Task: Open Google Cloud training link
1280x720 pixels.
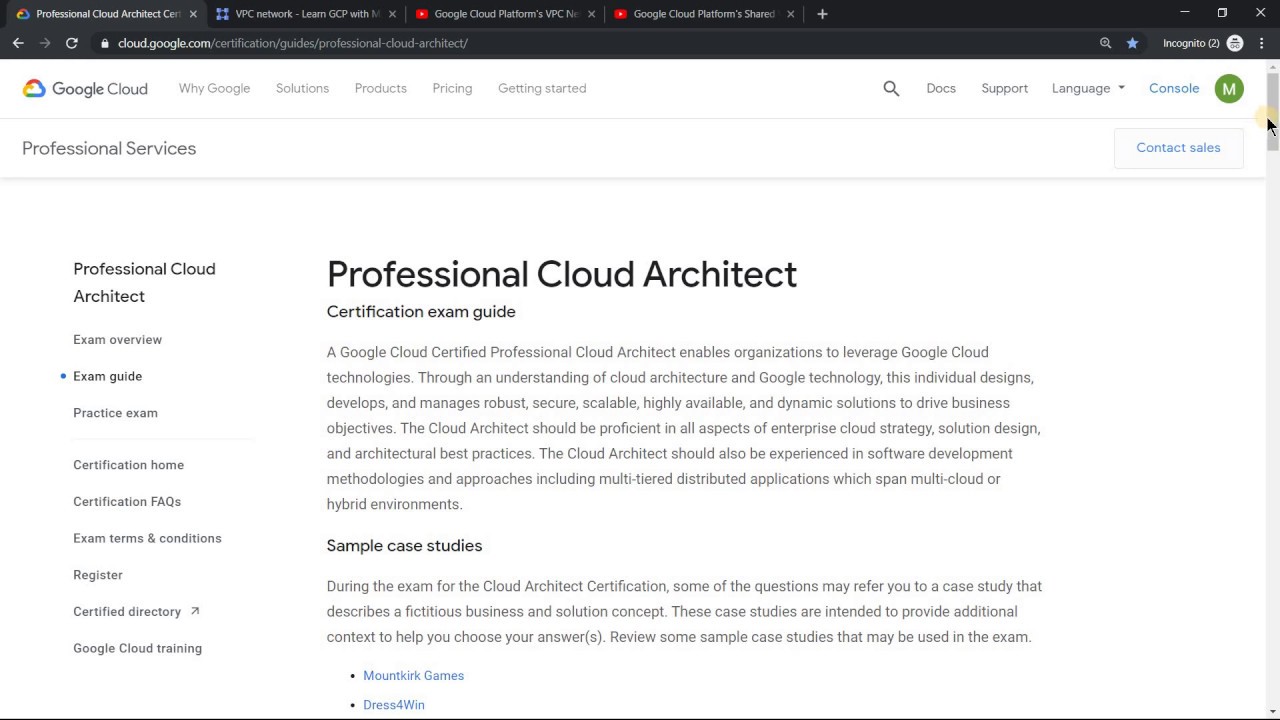Action: coord(137,648)
